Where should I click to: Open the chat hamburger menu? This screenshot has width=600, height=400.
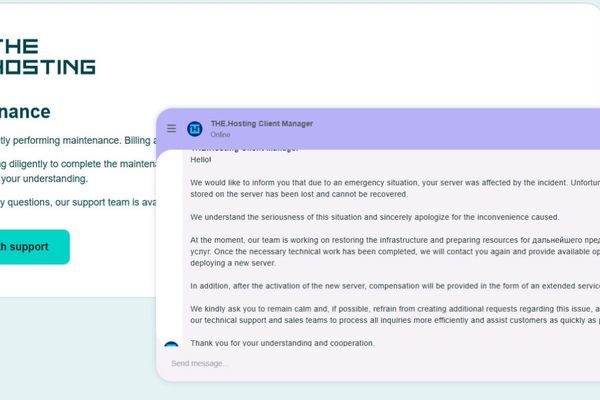171,129
